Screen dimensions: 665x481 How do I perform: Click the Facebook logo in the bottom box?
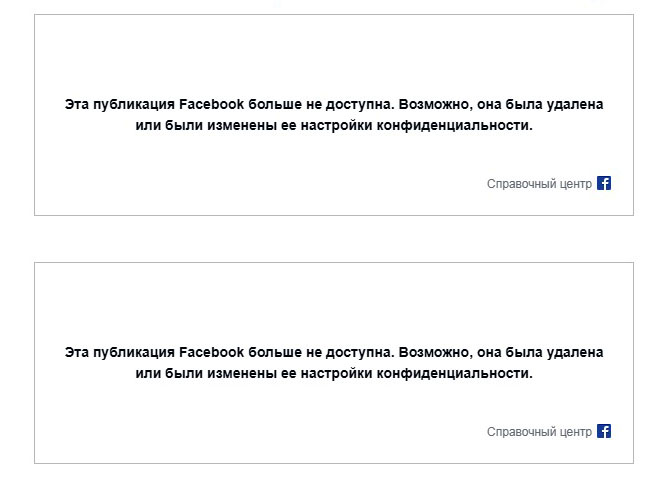pos(604,431)
